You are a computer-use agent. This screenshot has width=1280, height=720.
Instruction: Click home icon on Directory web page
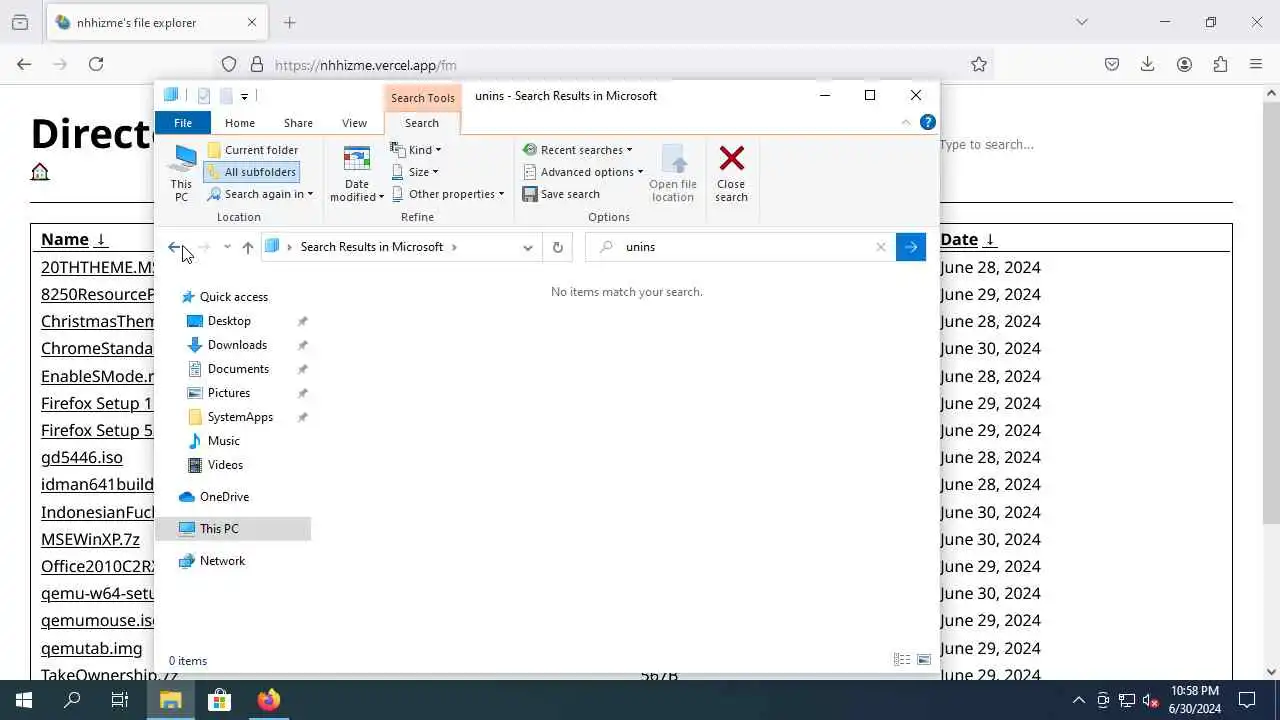[x=40, y=172]
